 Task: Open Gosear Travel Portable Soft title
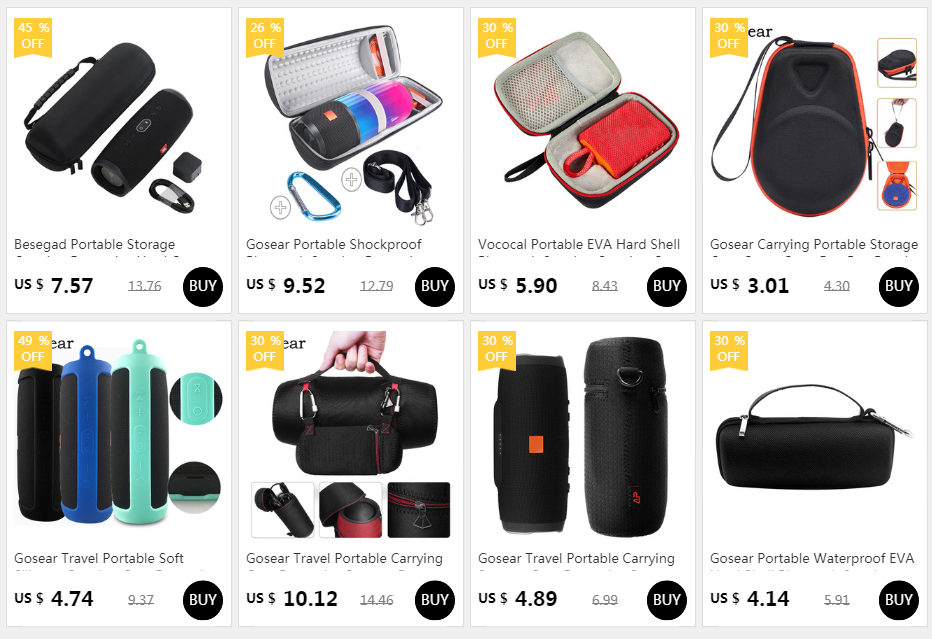99,558
